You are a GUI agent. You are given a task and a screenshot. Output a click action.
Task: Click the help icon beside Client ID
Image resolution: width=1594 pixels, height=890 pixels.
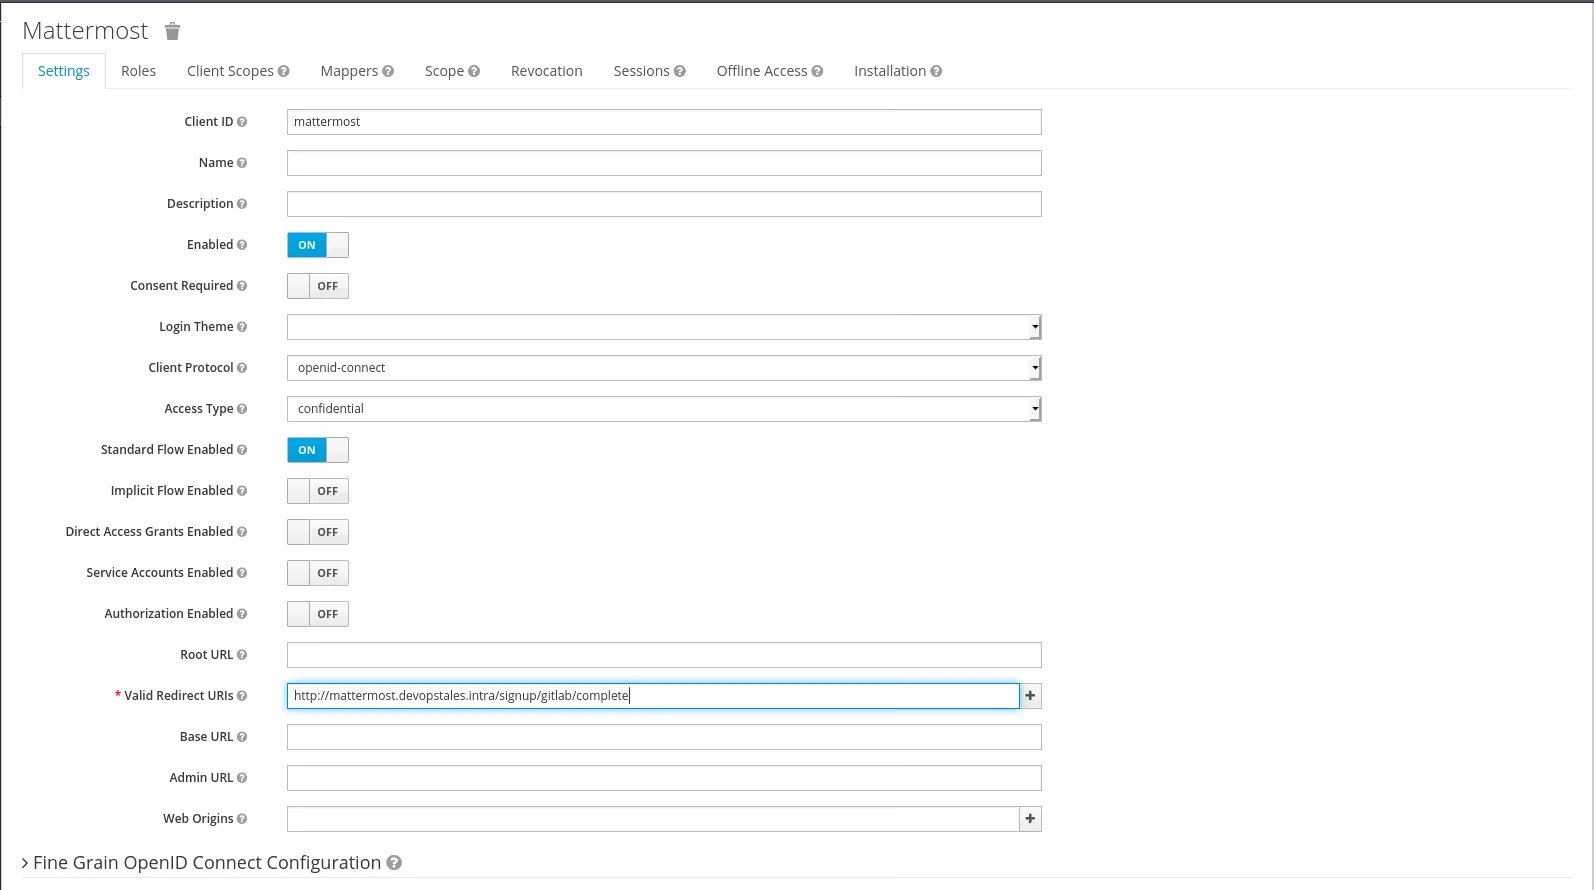coord(242,122)
